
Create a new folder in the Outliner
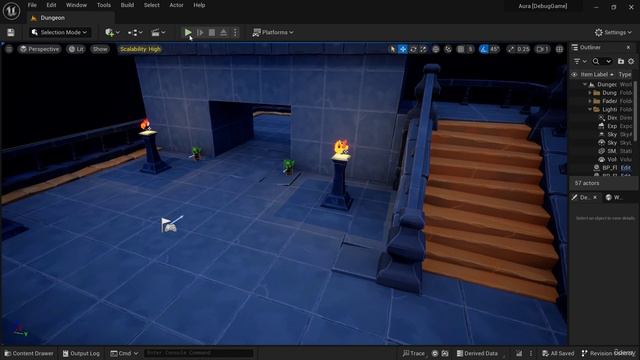click(621, 62)
